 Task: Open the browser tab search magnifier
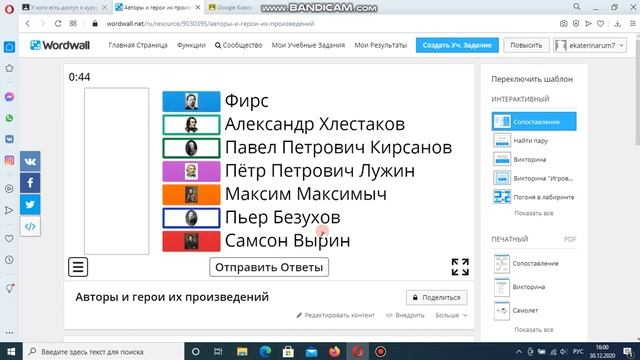point(577,7)
